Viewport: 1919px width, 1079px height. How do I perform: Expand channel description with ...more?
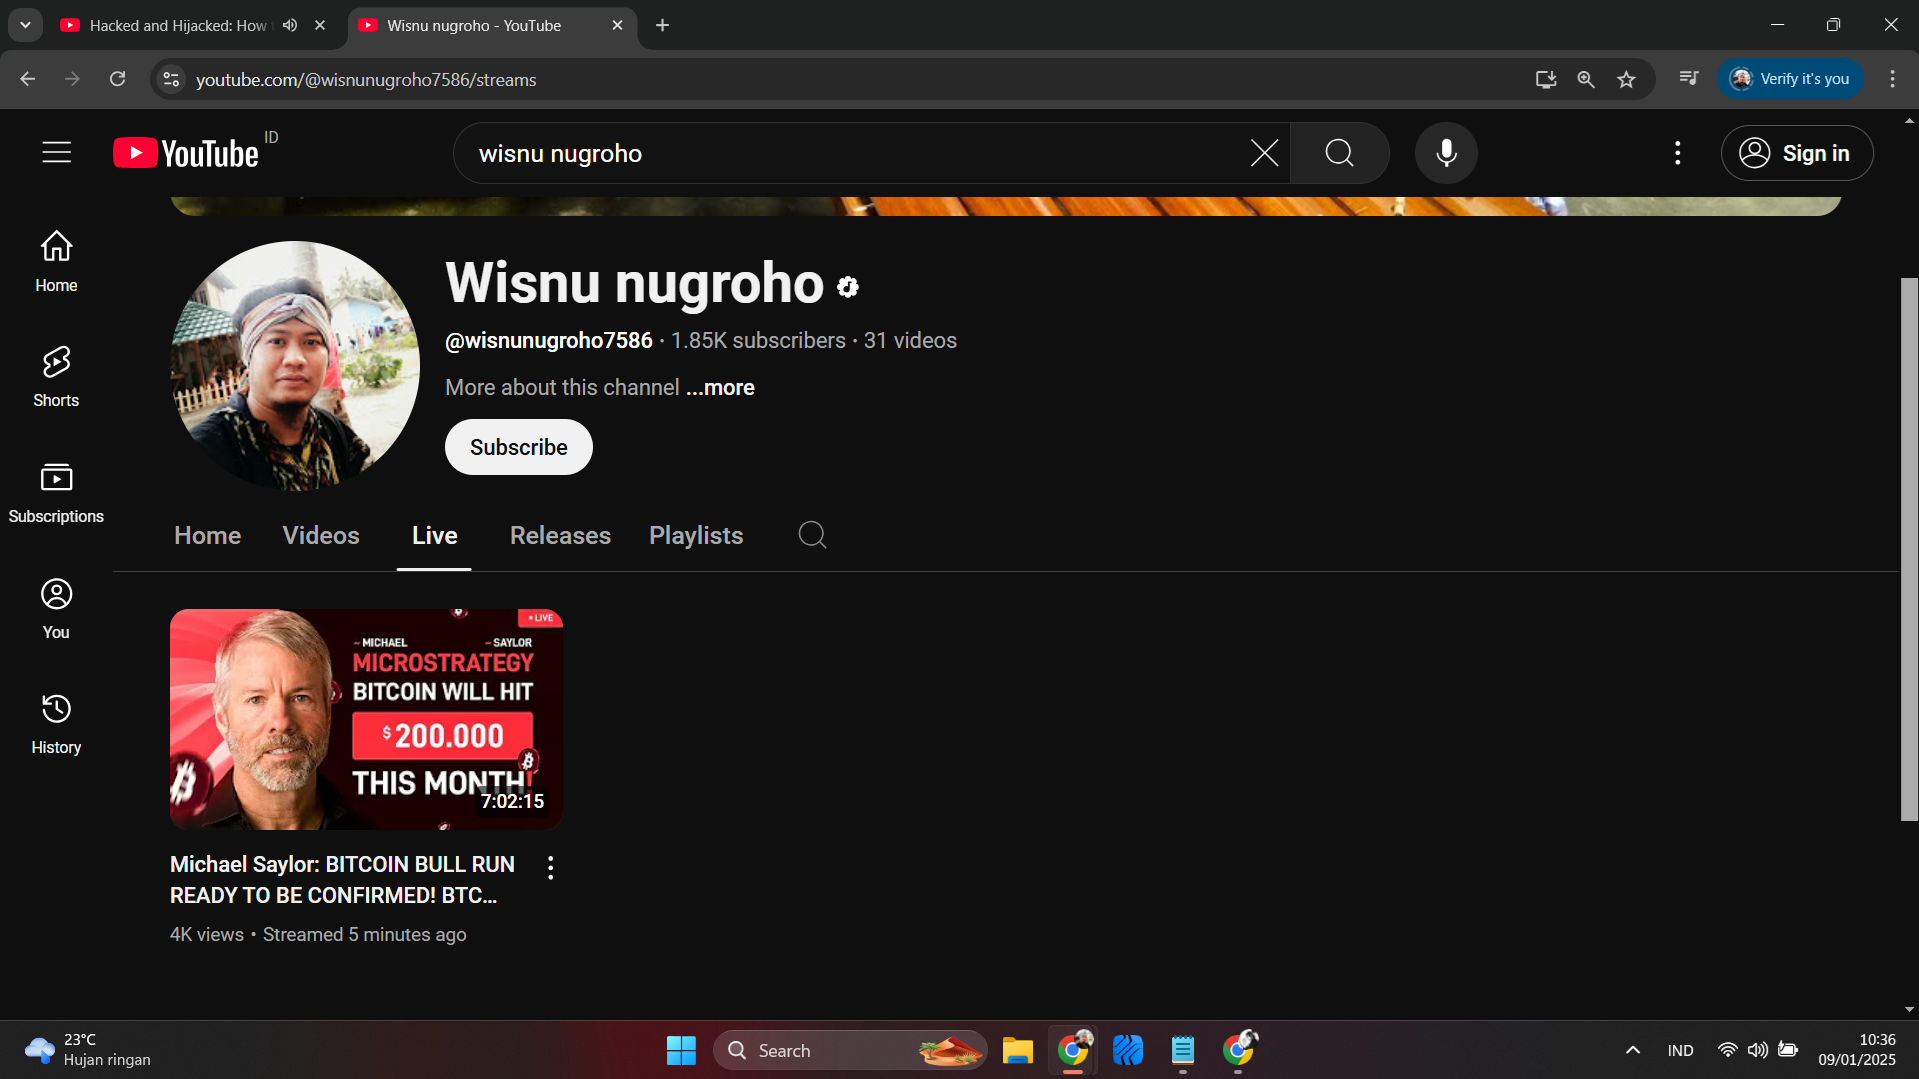pos(719,388)
